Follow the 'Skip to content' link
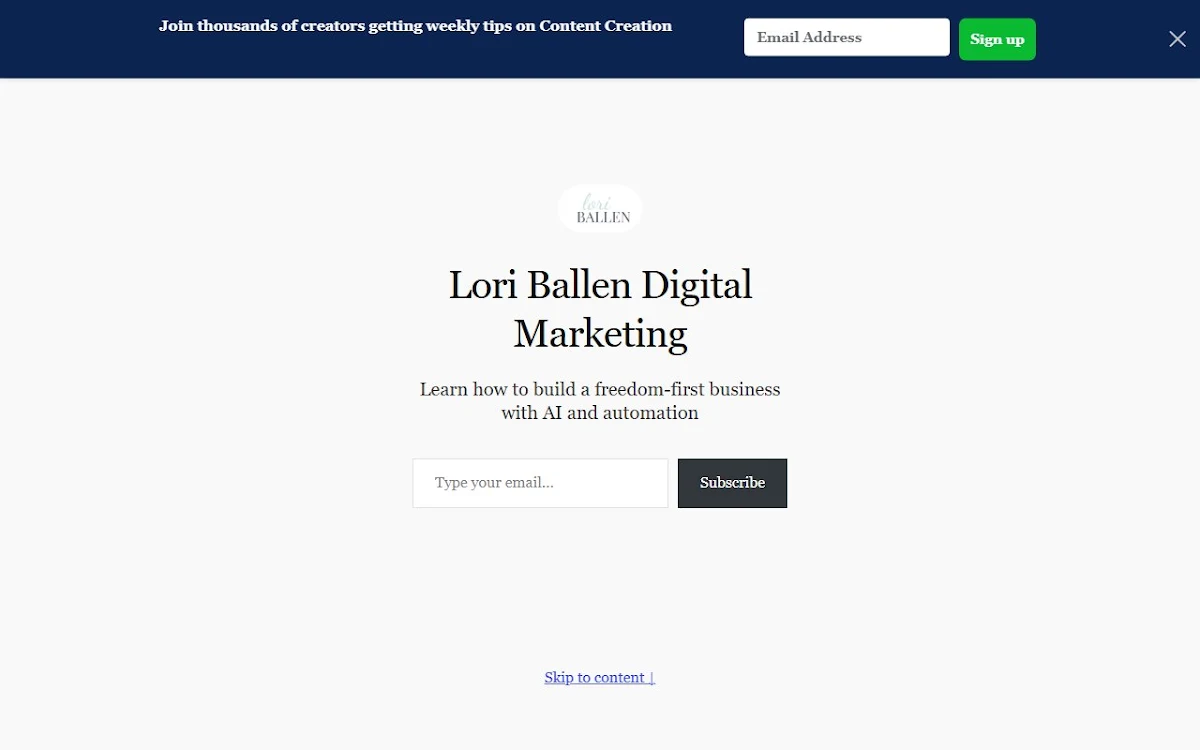This screenshot has width=1200, height=750. [599, 678]
